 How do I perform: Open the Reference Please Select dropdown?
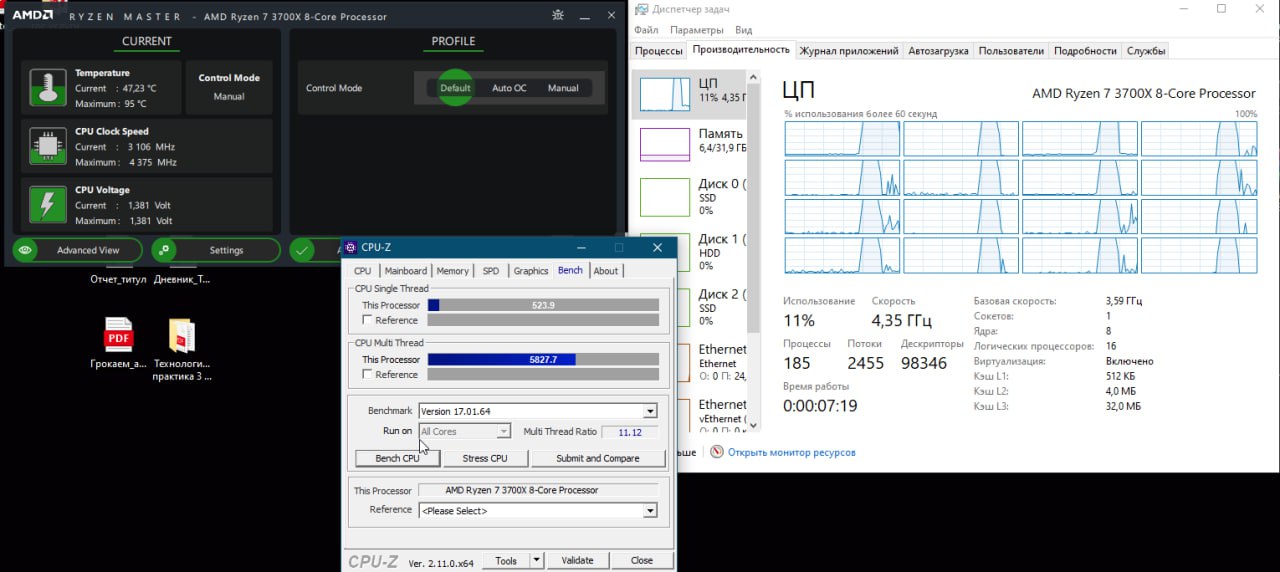(650, 510)
